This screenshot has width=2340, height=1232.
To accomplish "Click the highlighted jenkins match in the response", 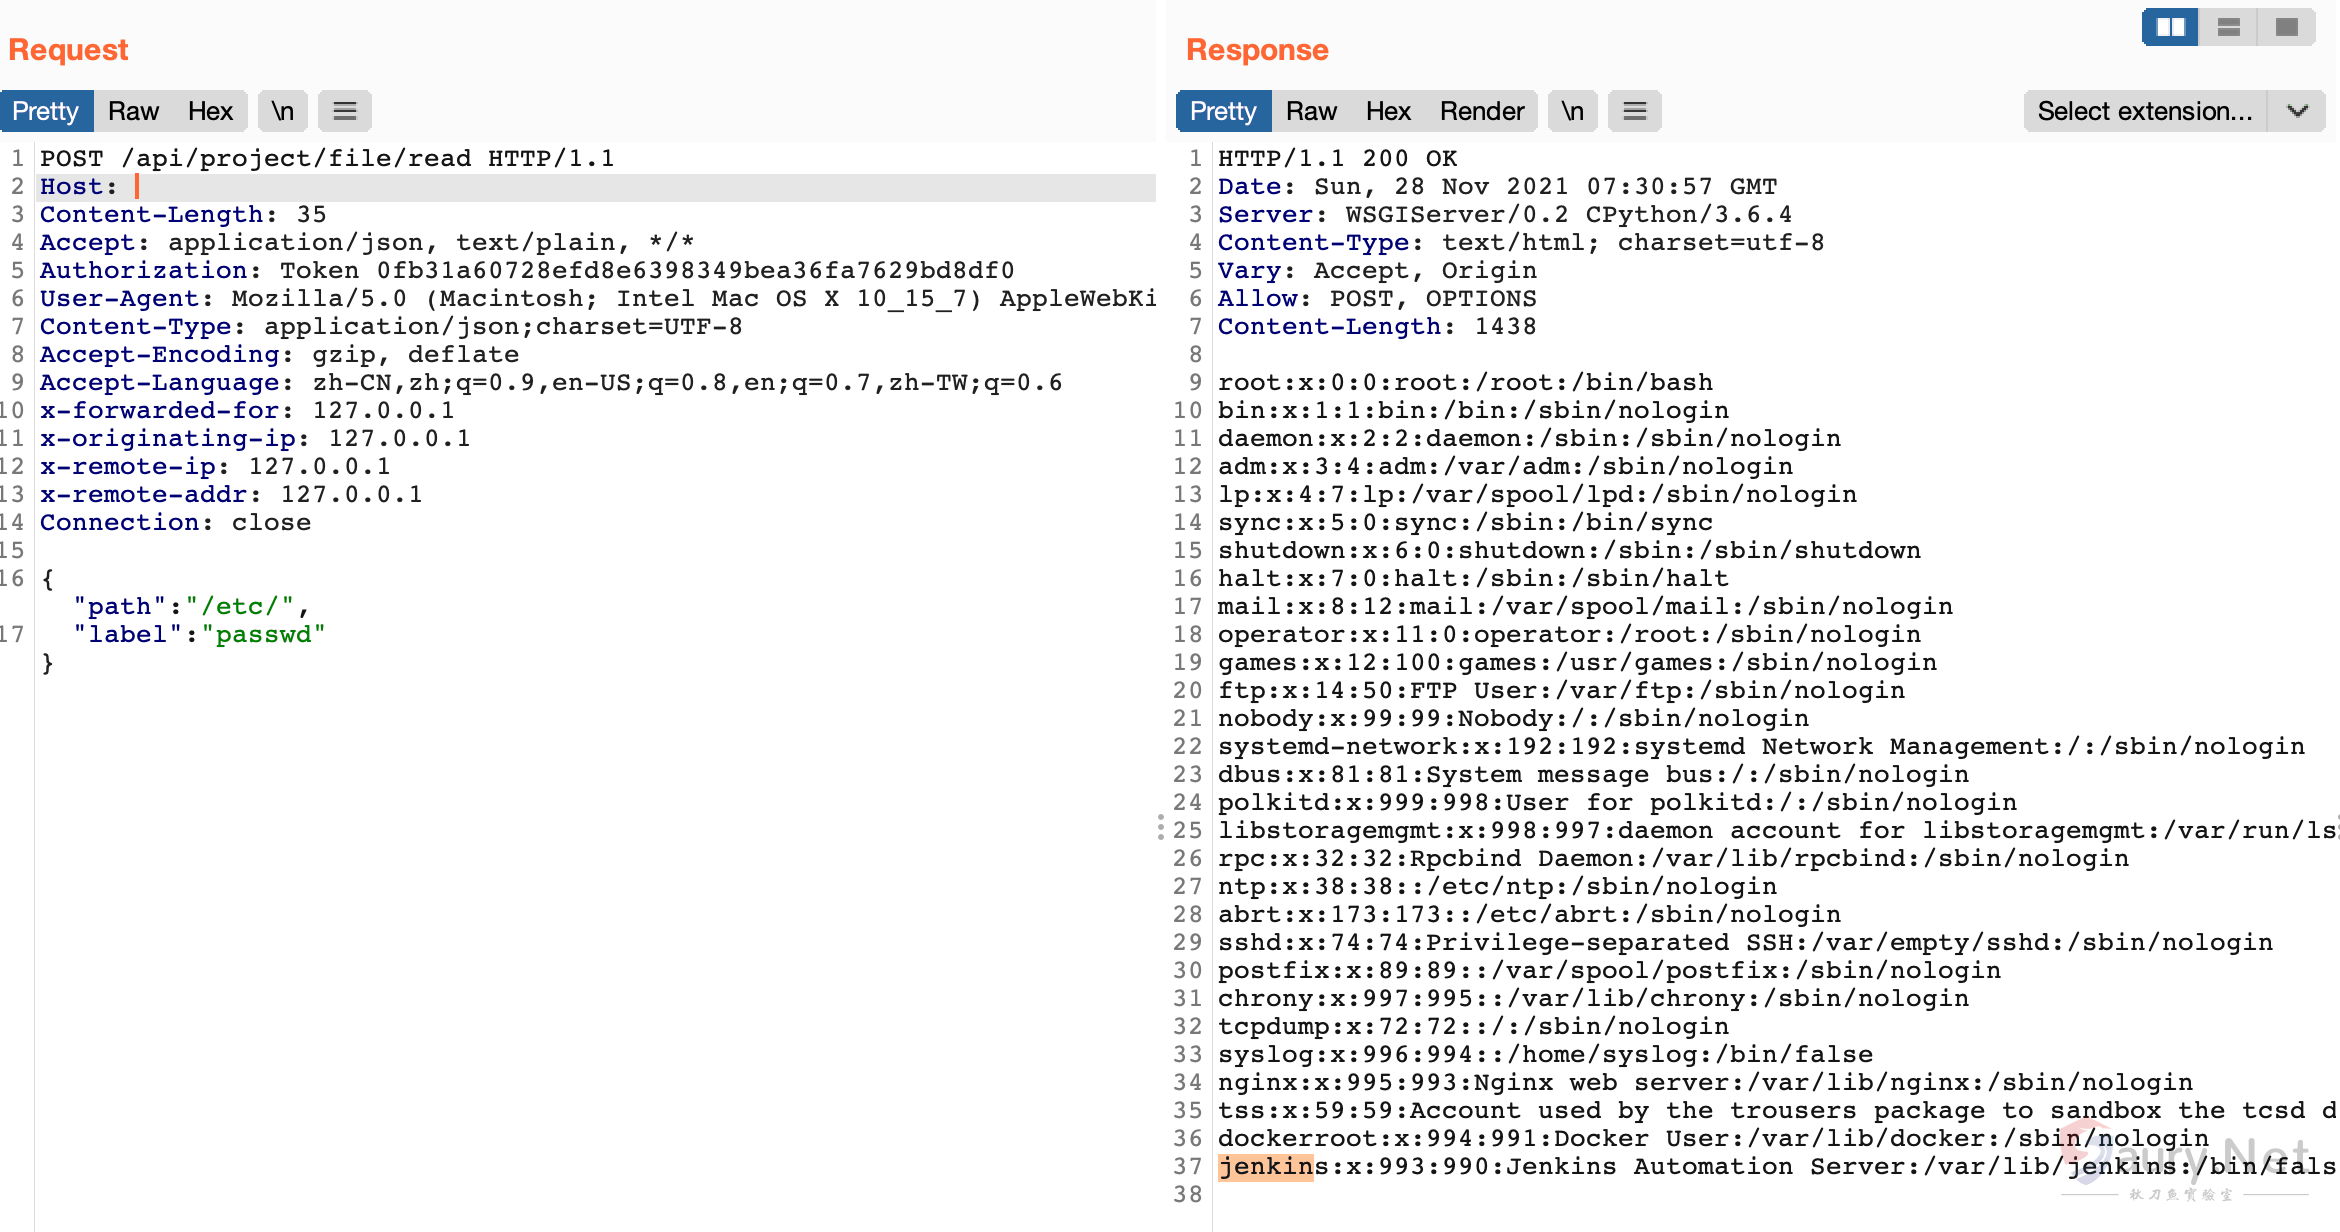I will pyautogui.click(x=1265, y=1167).
